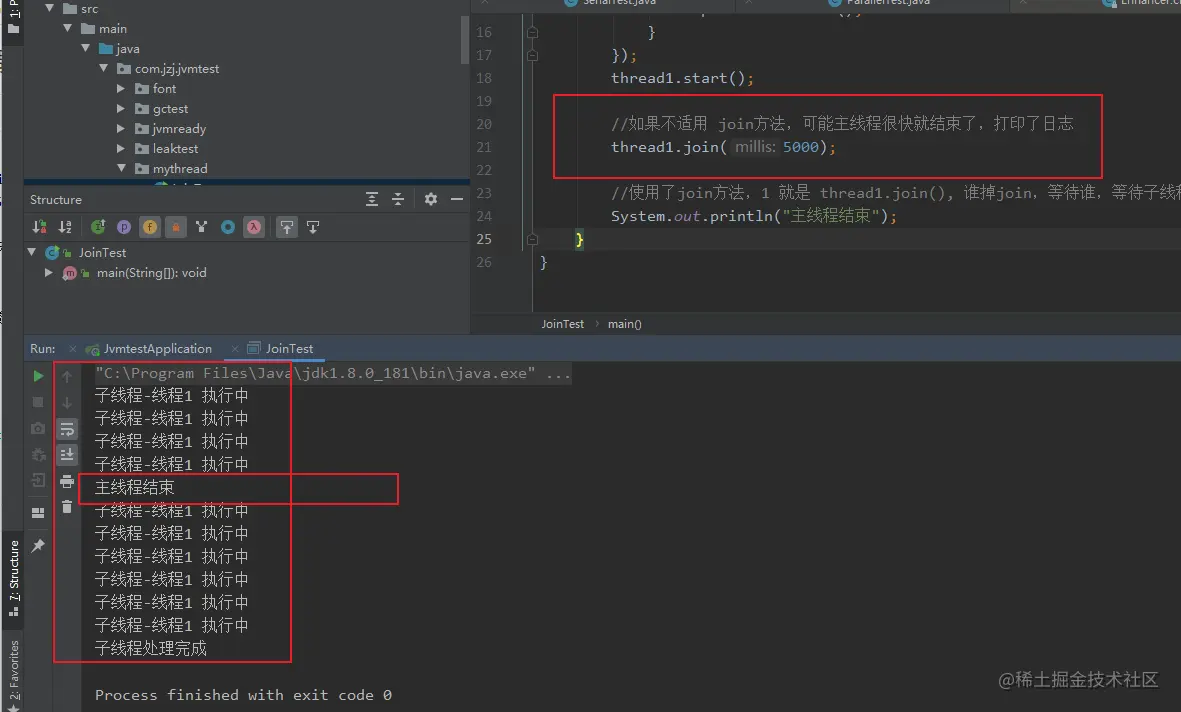Viewport: 1181px width, 712px height.
Task: Click the Stop process square icon
Action: [38, 402]
